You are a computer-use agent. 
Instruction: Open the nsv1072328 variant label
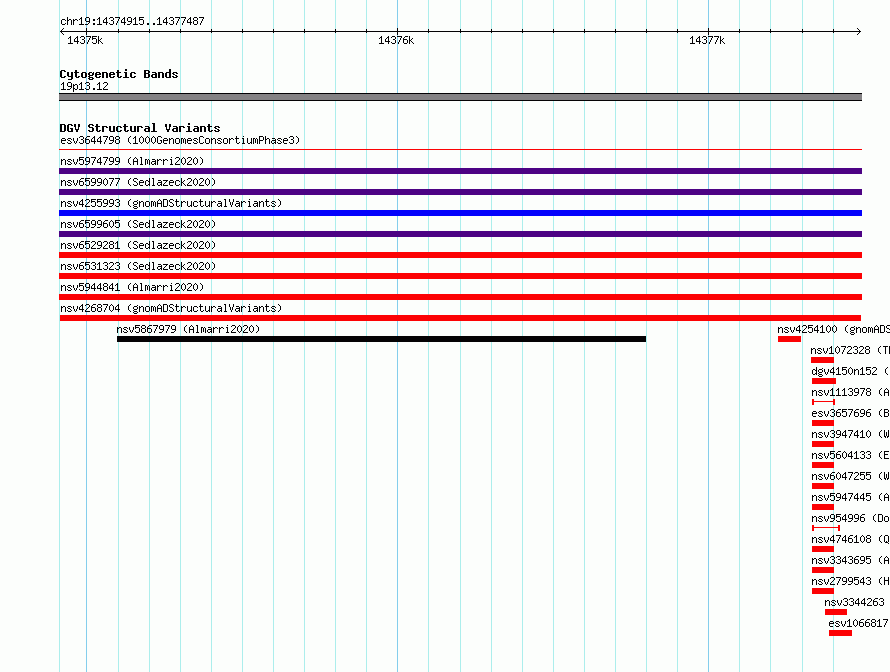click(x=850, y=350)
